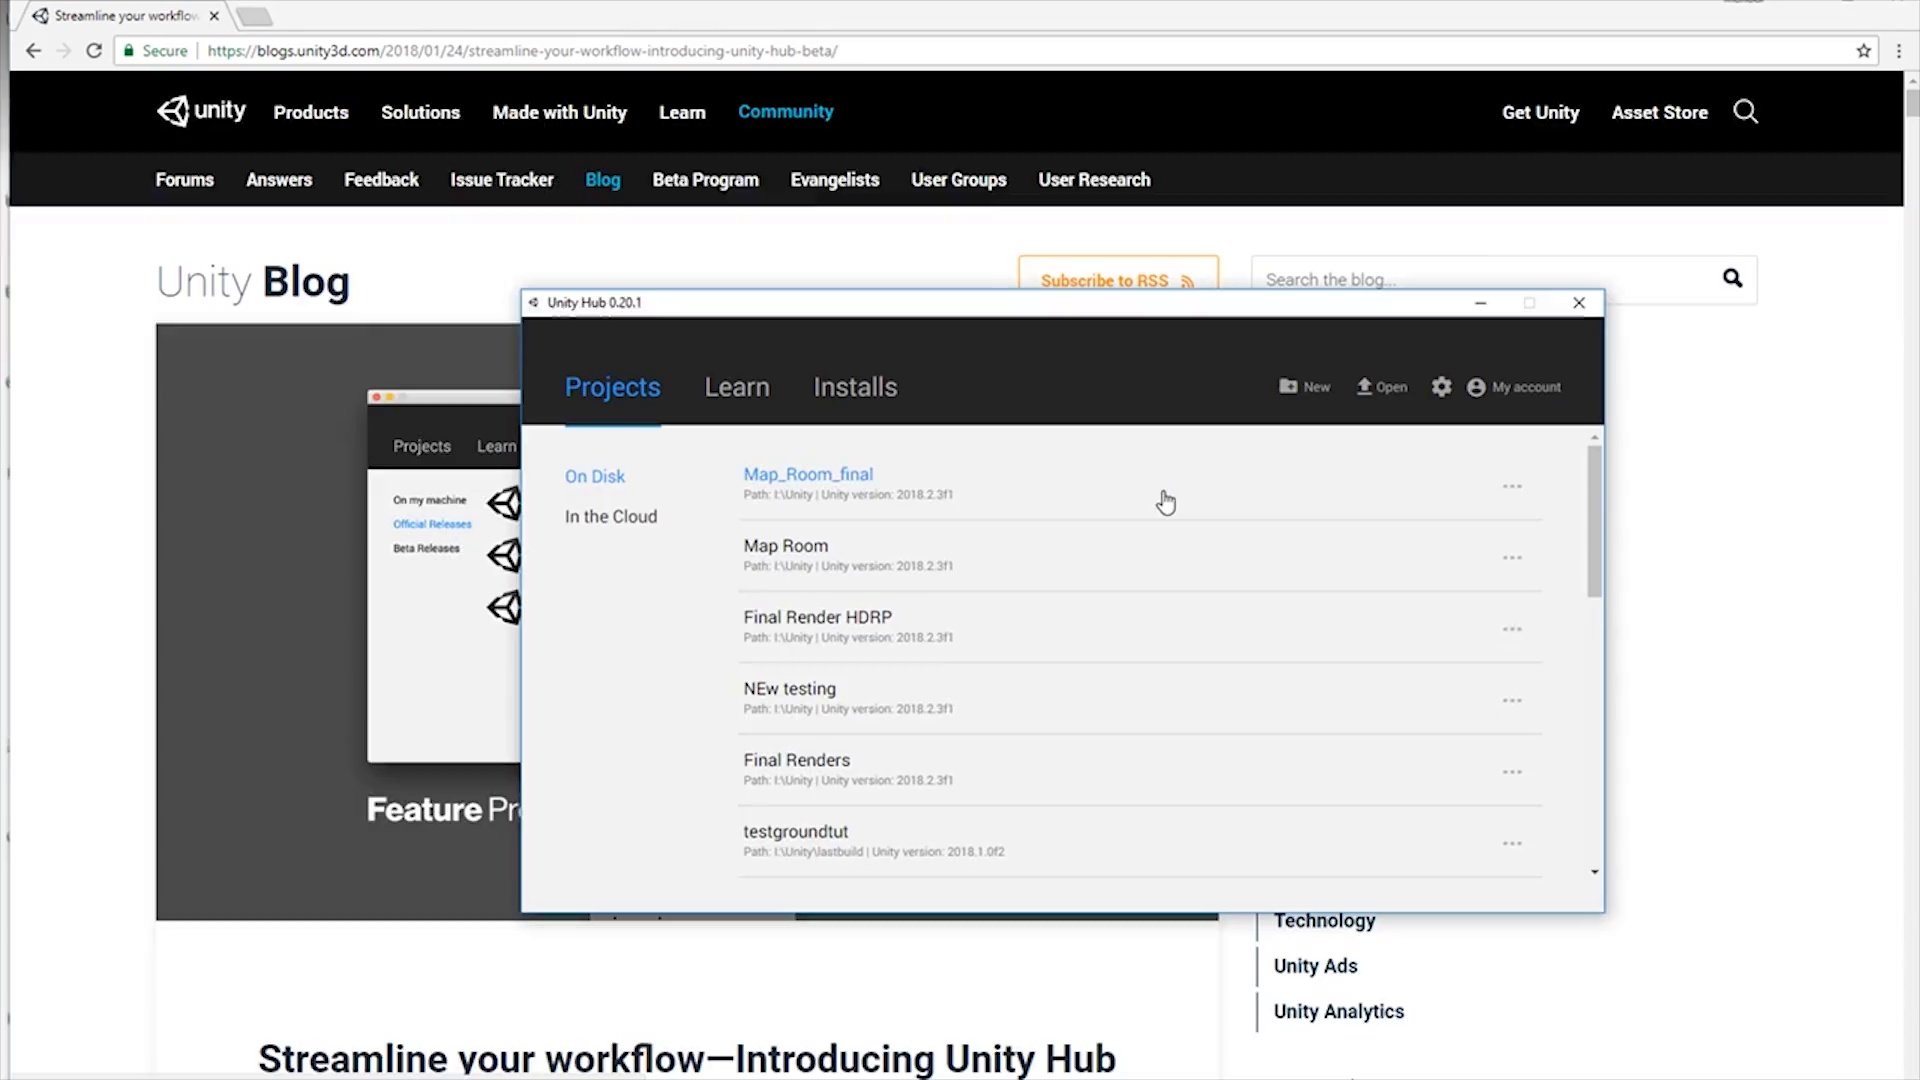Click the New project folder icon
Viewport: 1920px width, 1080px height.
[x=1288, y=386]
